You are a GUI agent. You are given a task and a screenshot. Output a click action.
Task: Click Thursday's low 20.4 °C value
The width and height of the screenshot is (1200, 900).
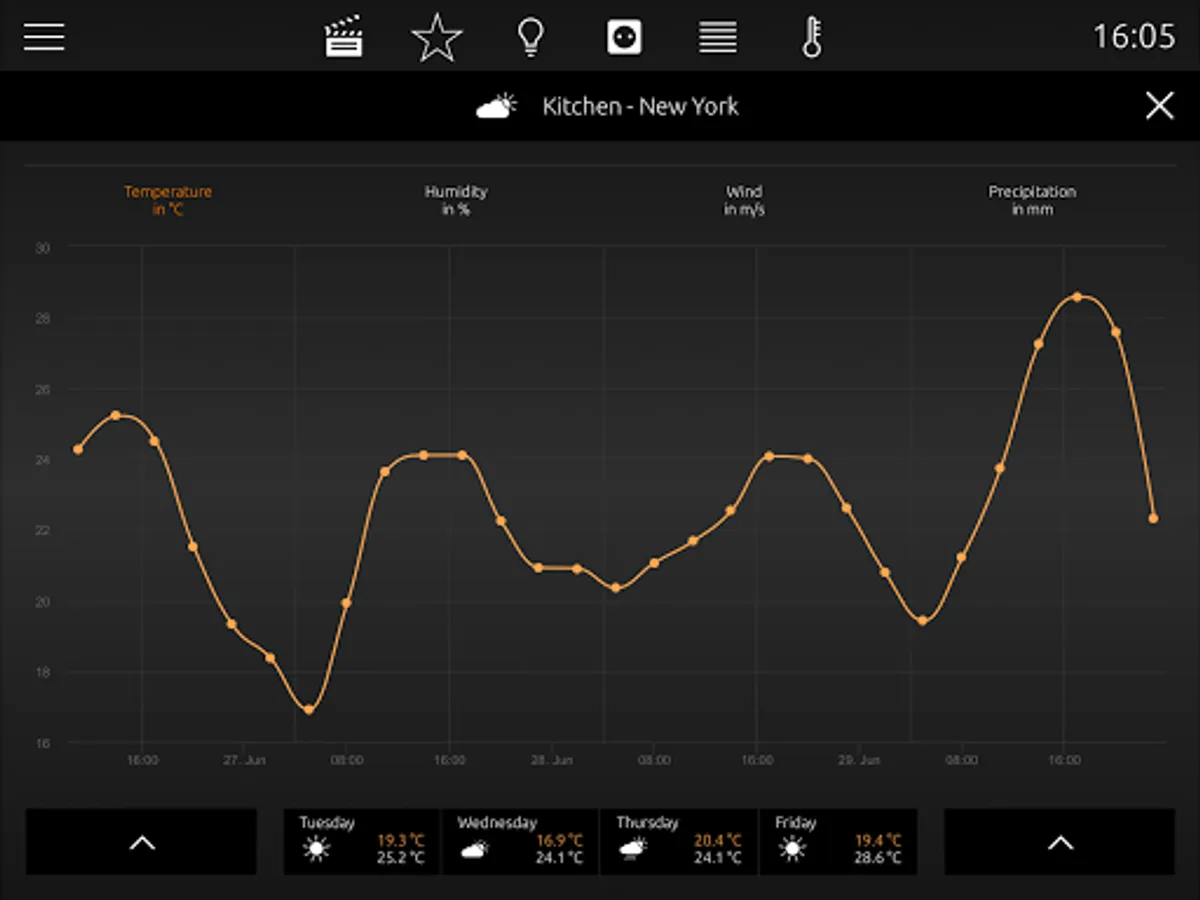[718, 840]
